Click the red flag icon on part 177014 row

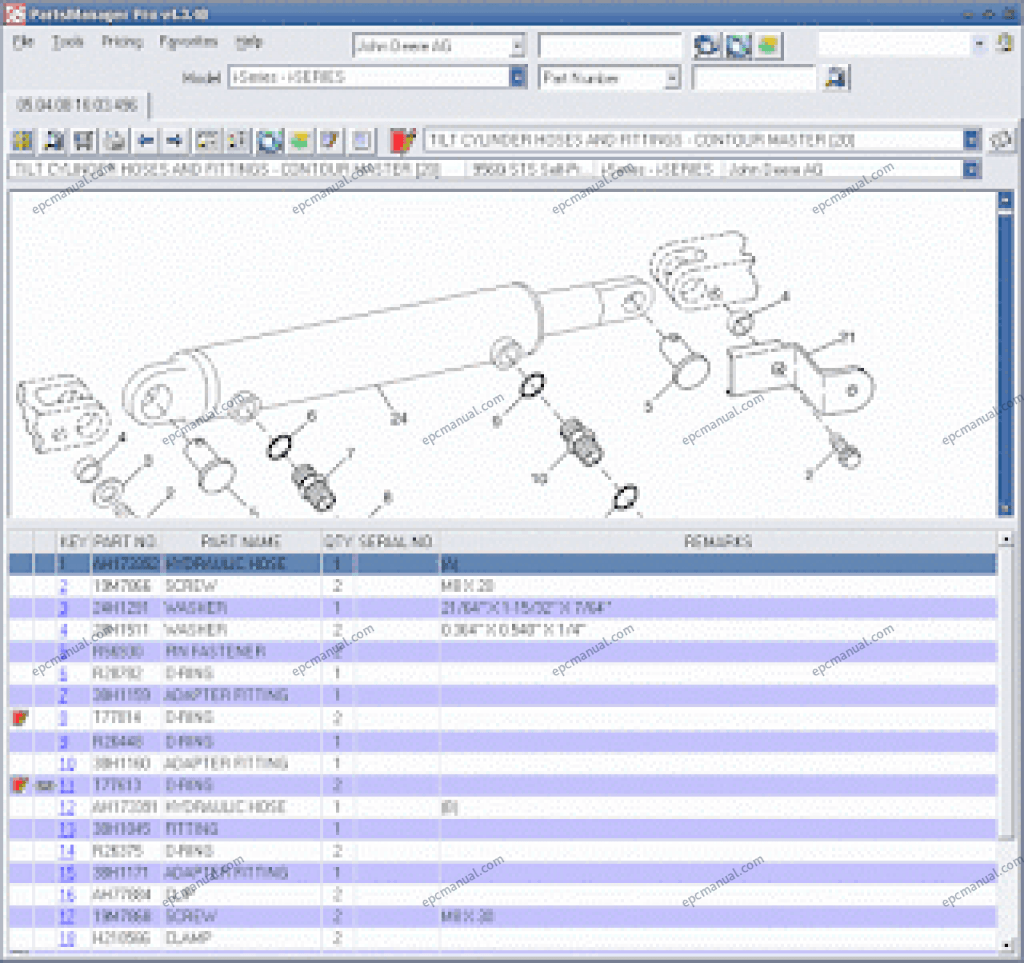(x=20, y=718)
